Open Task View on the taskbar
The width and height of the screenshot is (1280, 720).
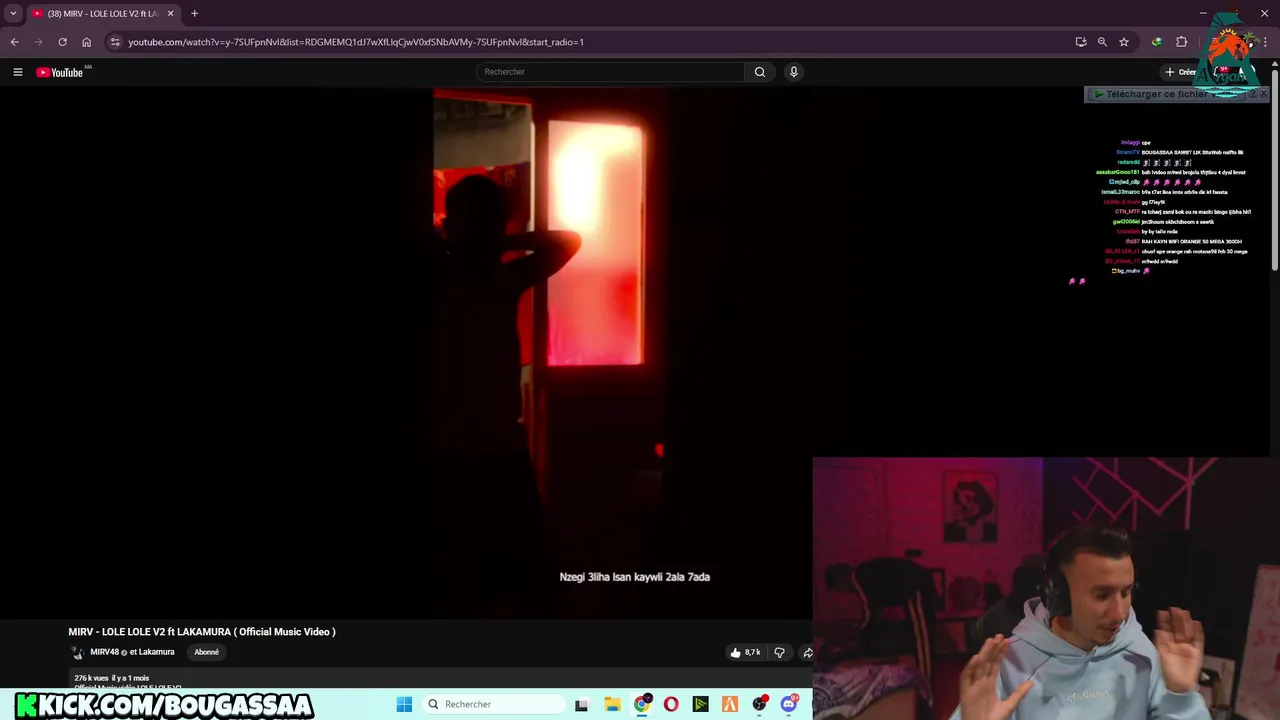click(581, 704)
